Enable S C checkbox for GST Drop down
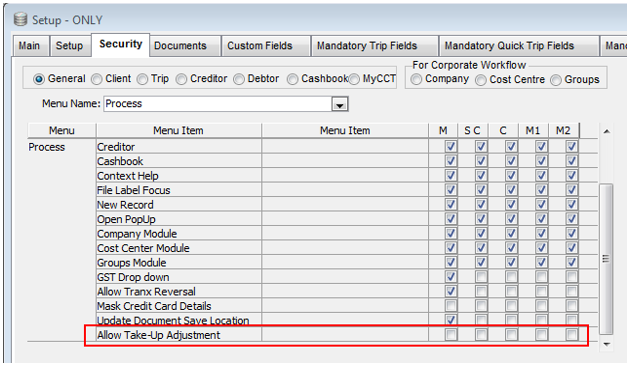The width and height of the screenshot is (629, 373). [x=481, y=276]
